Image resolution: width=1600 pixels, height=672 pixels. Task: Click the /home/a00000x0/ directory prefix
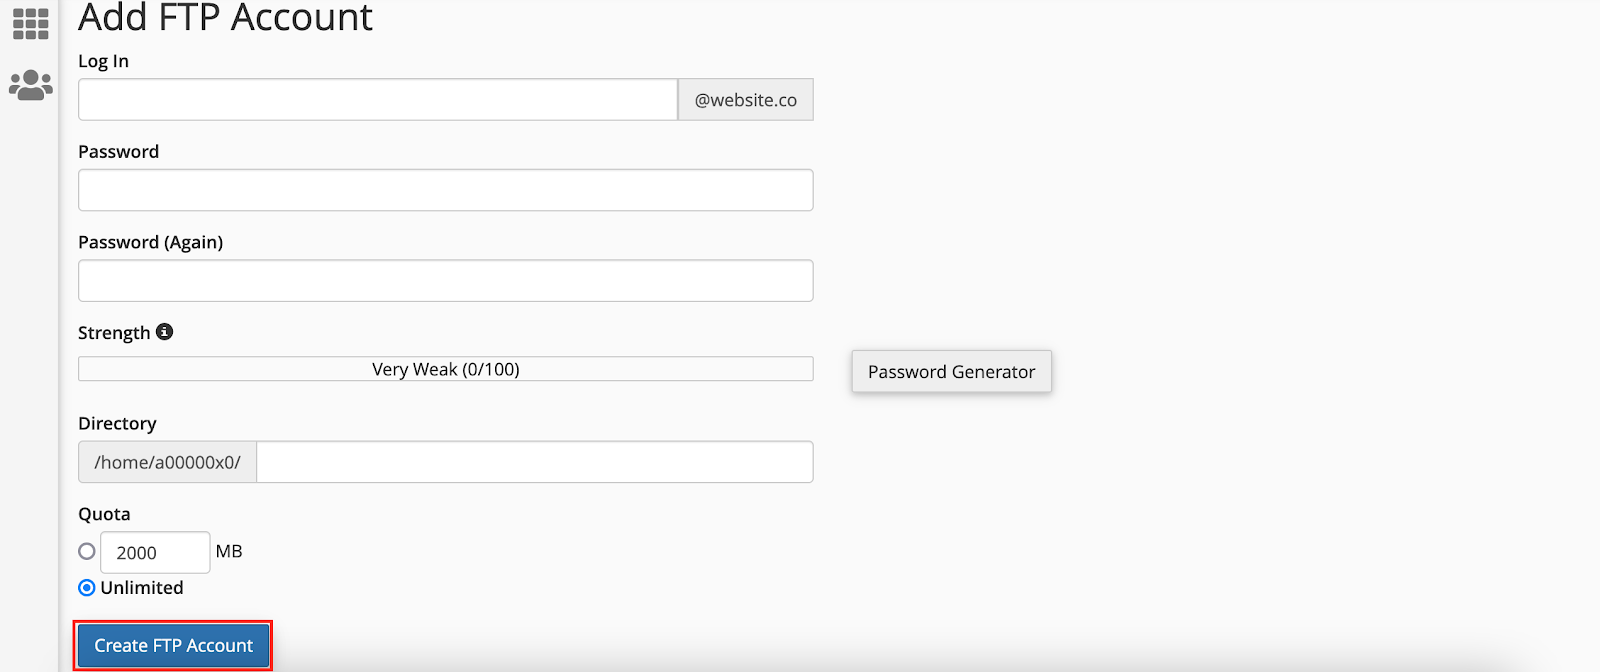168,462
